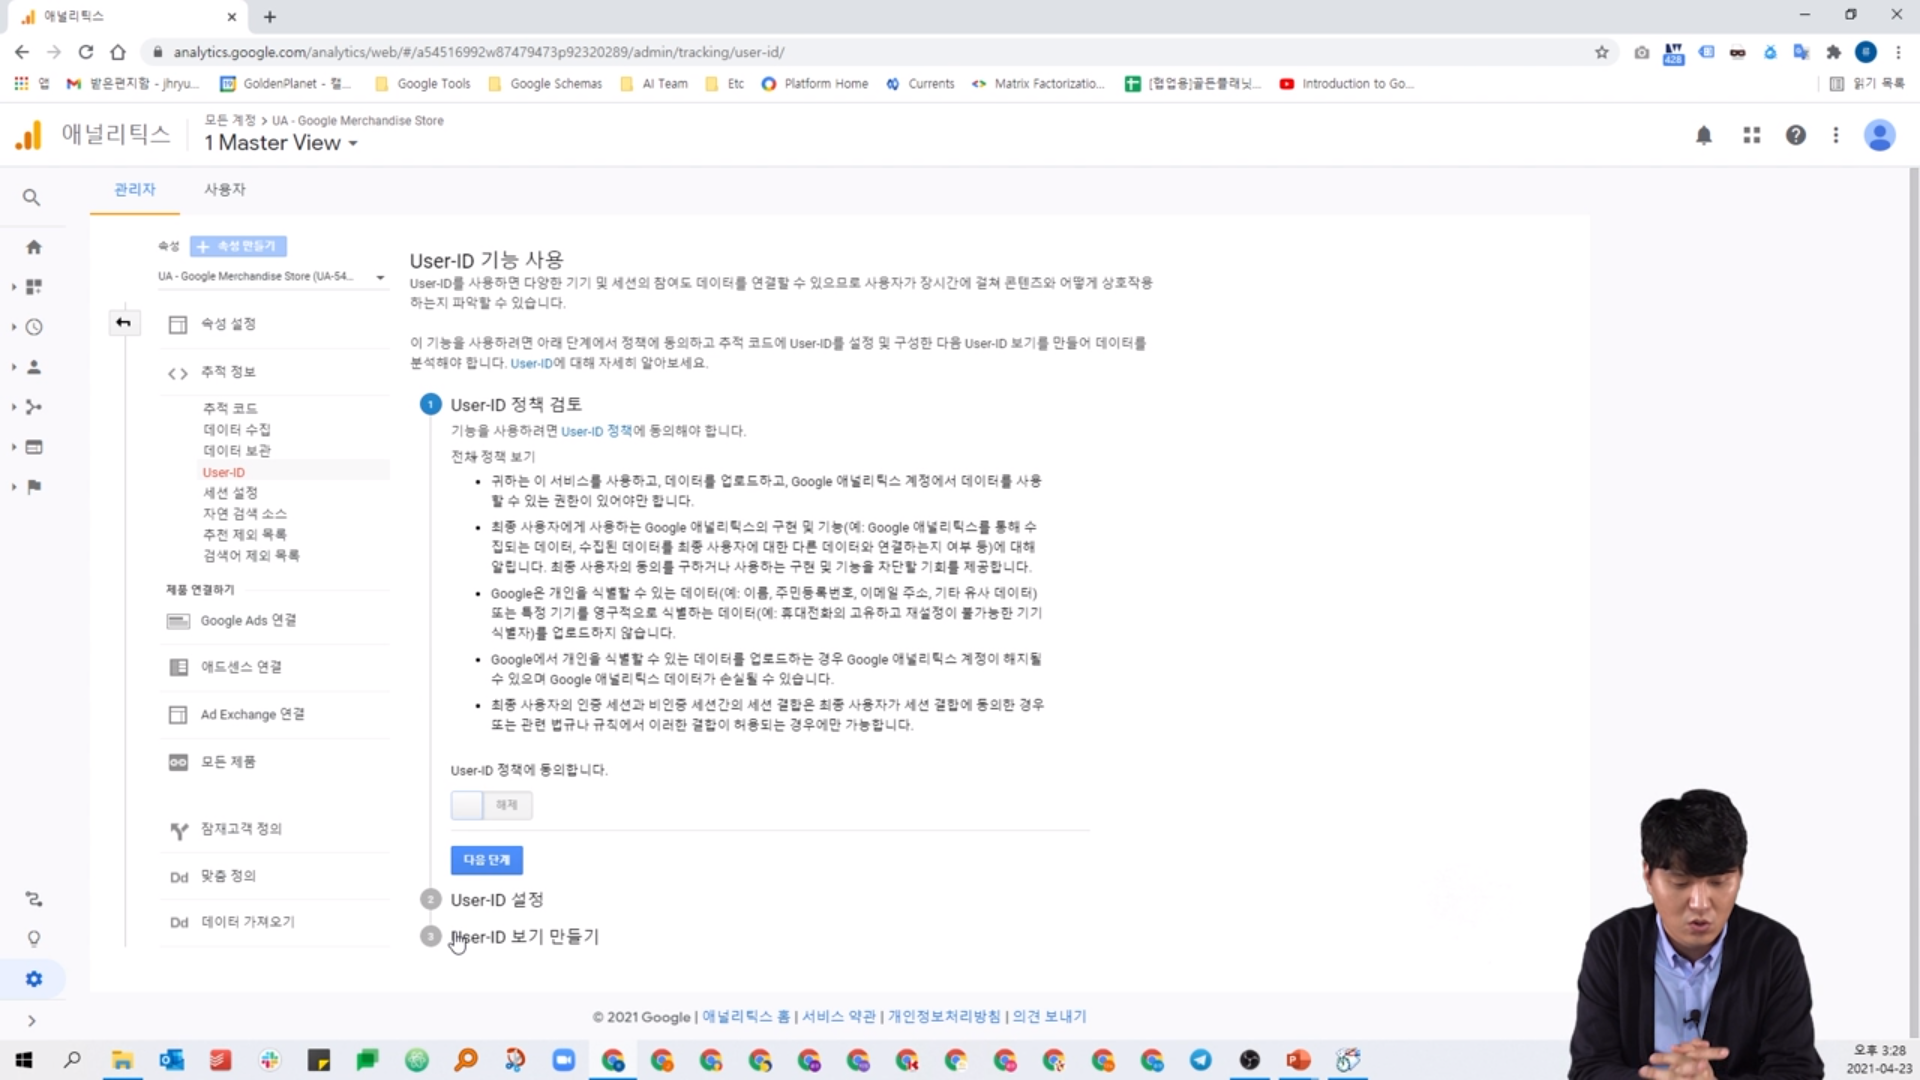
Task: Click the back arrow in admin column
Action: 123,322
